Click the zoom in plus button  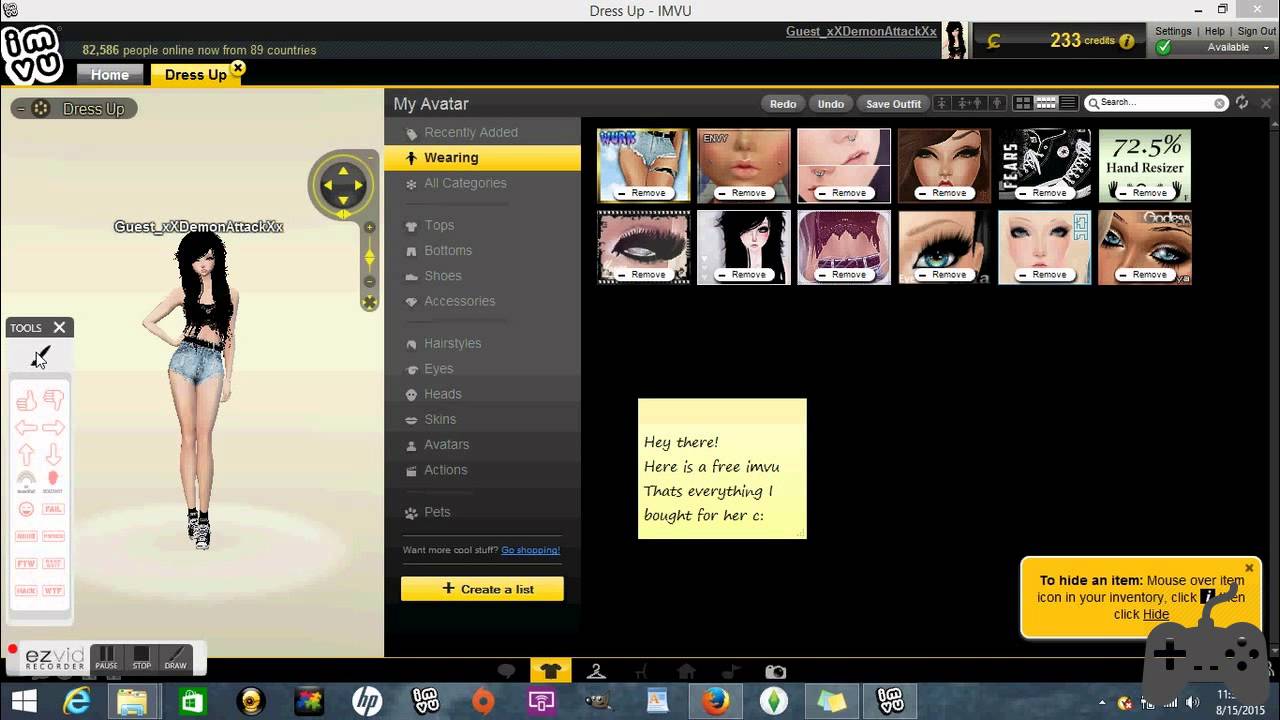point(369,228)
